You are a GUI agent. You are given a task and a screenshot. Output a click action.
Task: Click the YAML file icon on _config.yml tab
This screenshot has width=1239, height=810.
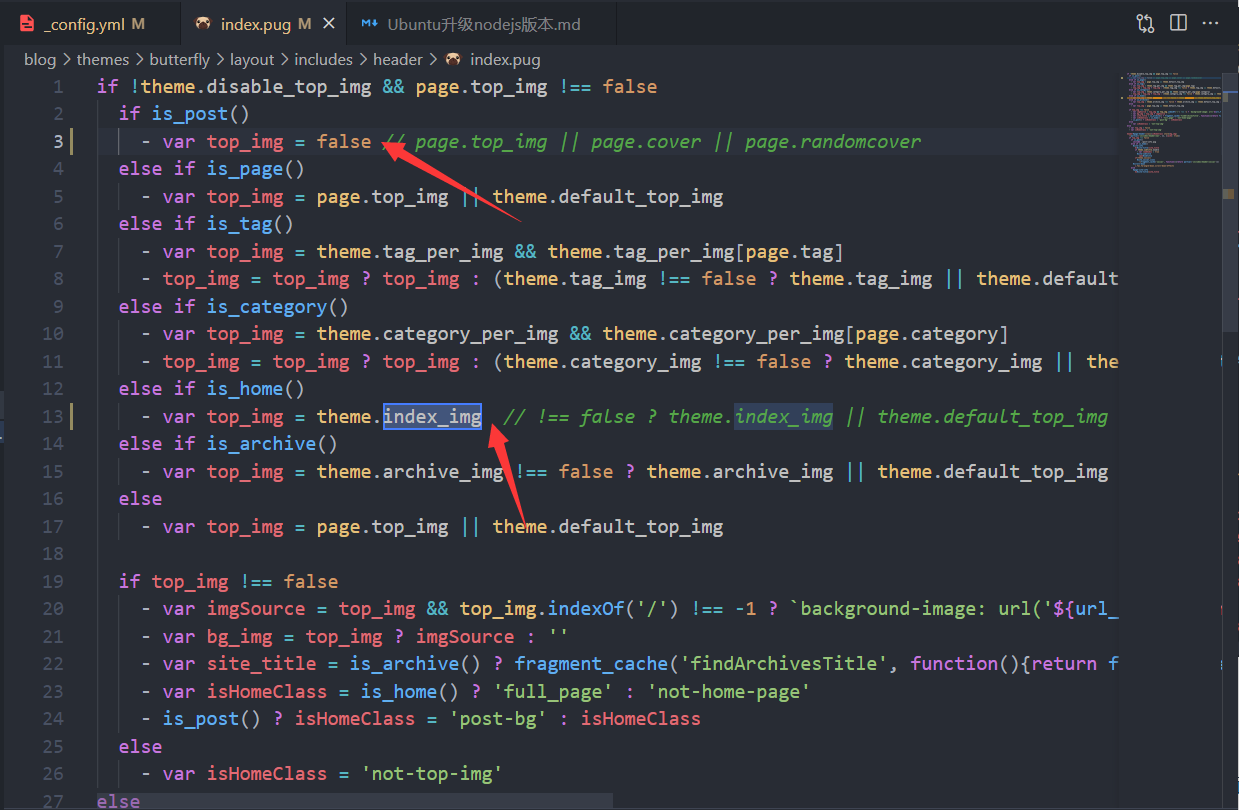point(27,23)
